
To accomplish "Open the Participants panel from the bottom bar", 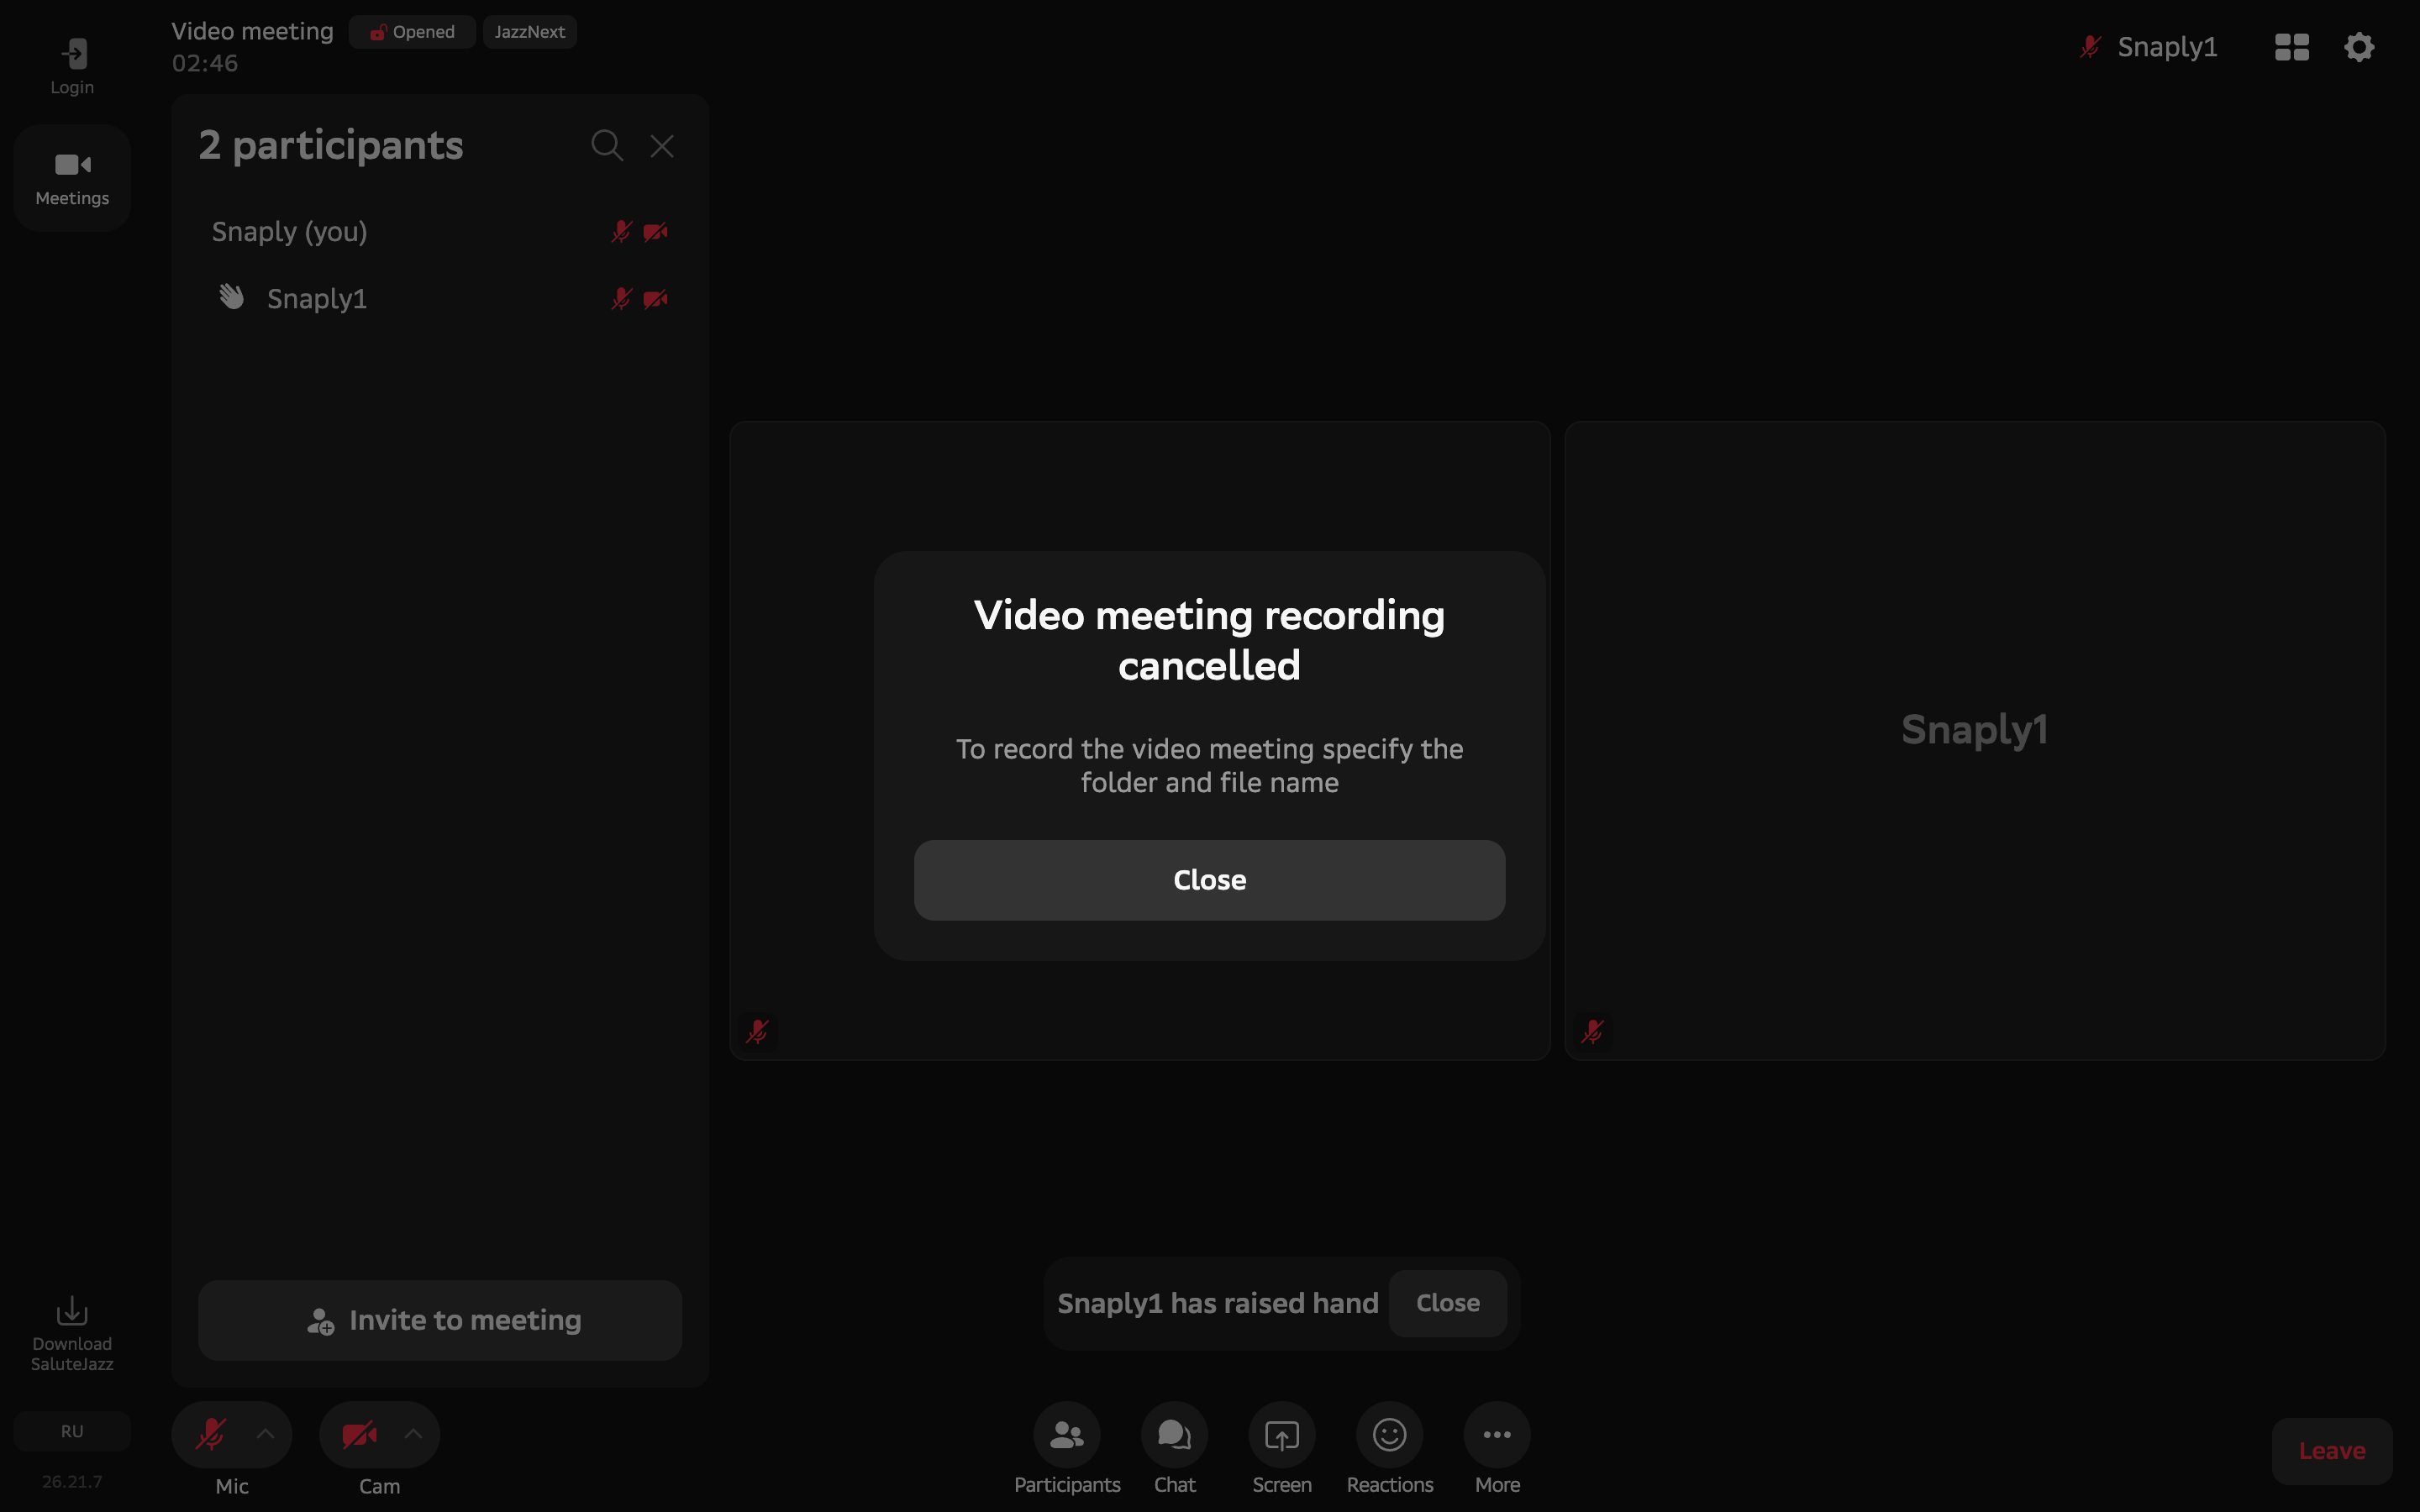I will tap(1067, 1448).
